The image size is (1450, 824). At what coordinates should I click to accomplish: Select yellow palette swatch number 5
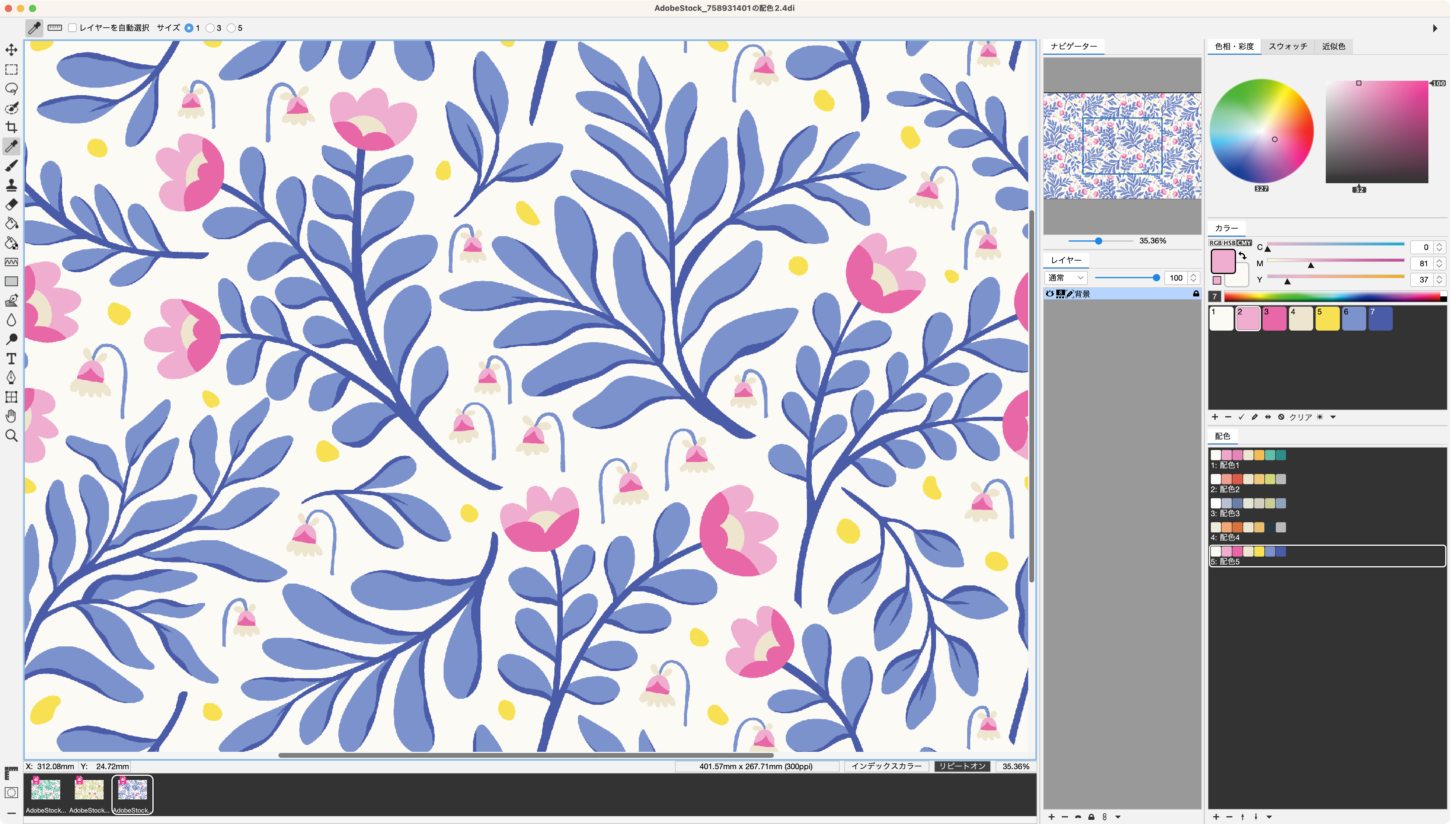1327,319
